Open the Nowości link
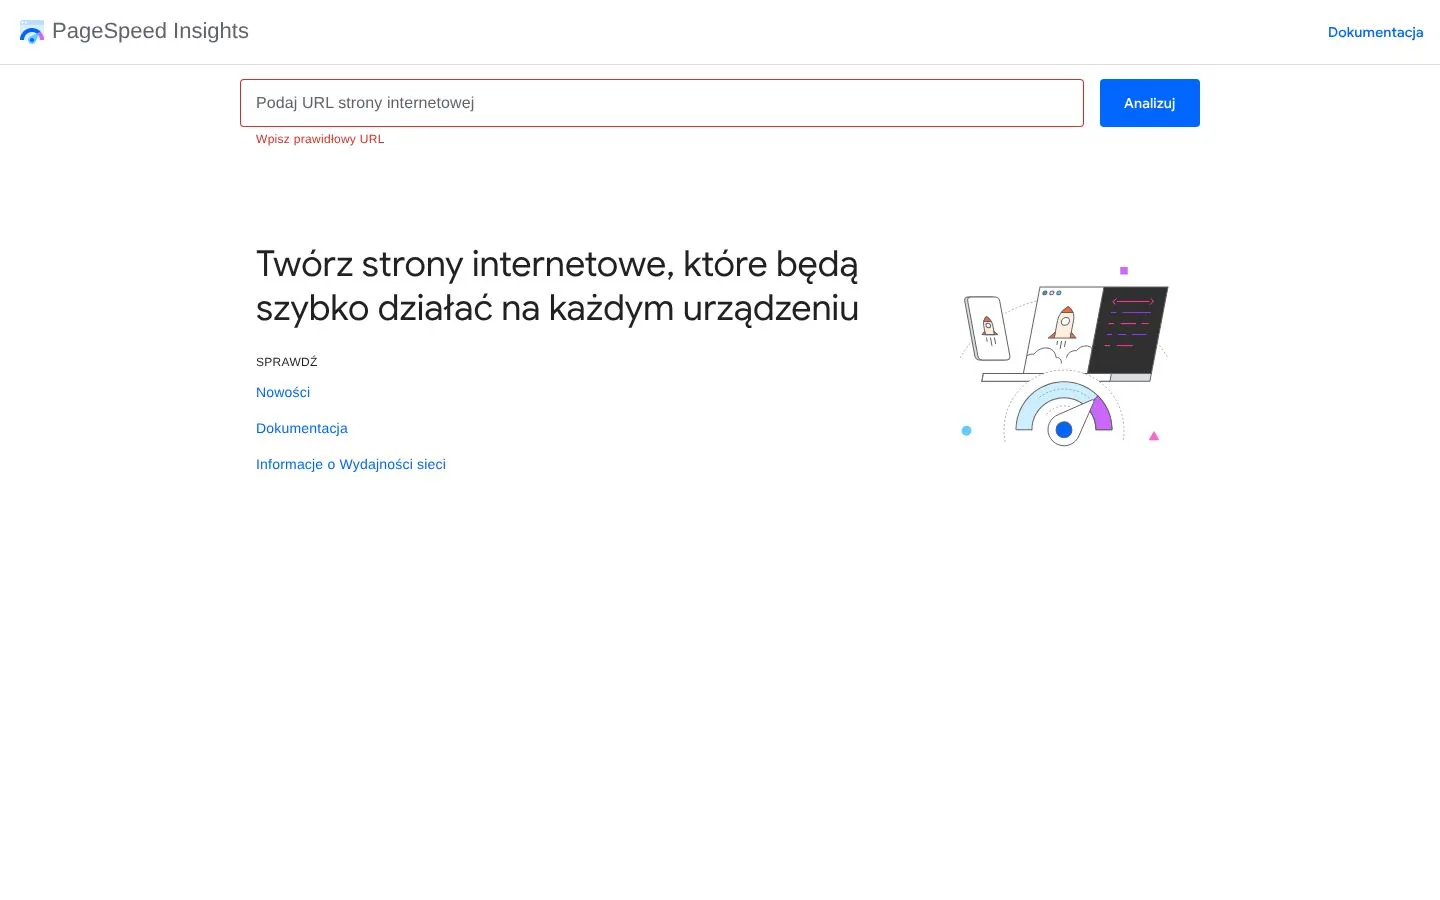The height and width of the screenshot is (900, 1440). coord(283,392)
